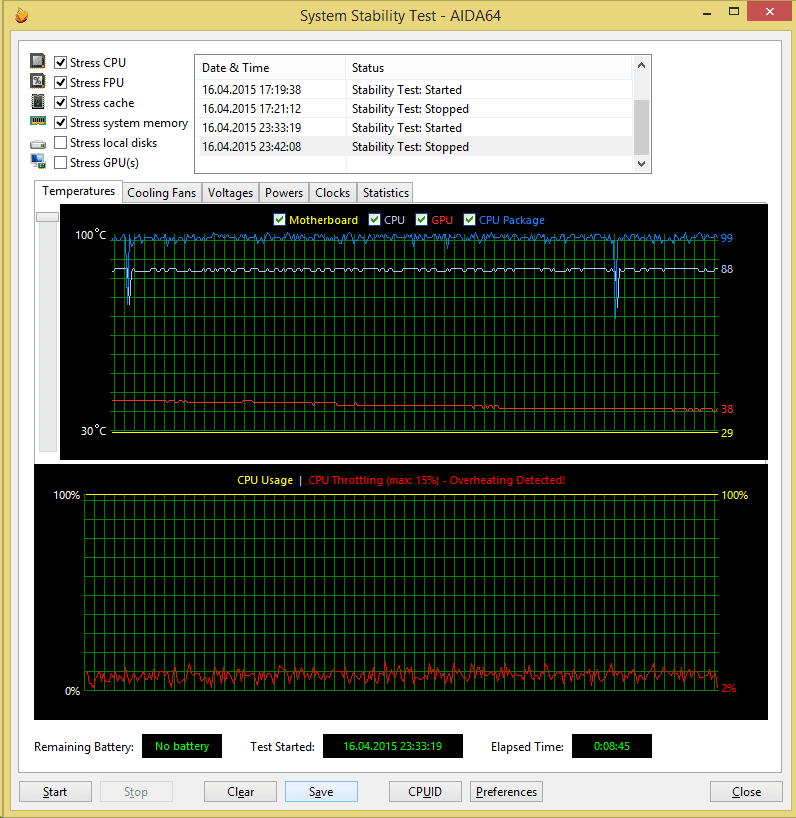Viewport: 796px width, 818px height.
Task: Click the log list scroll up arrow
Action: 642,65
